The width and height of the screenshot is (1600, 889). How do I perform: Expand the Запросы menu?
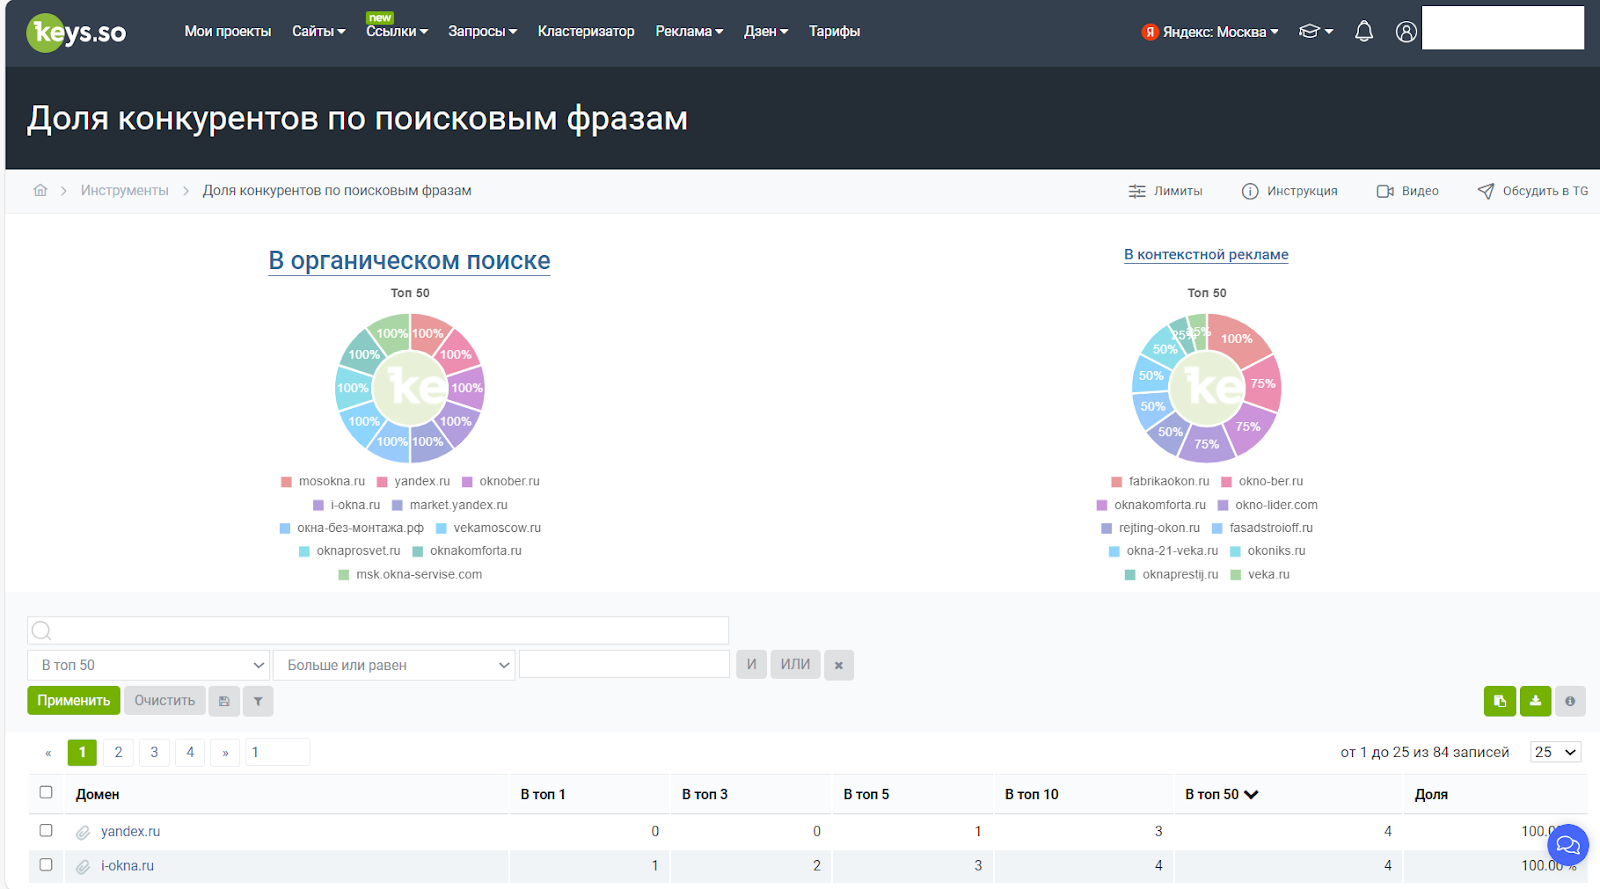pyautogui.click(x=482, y=31)
